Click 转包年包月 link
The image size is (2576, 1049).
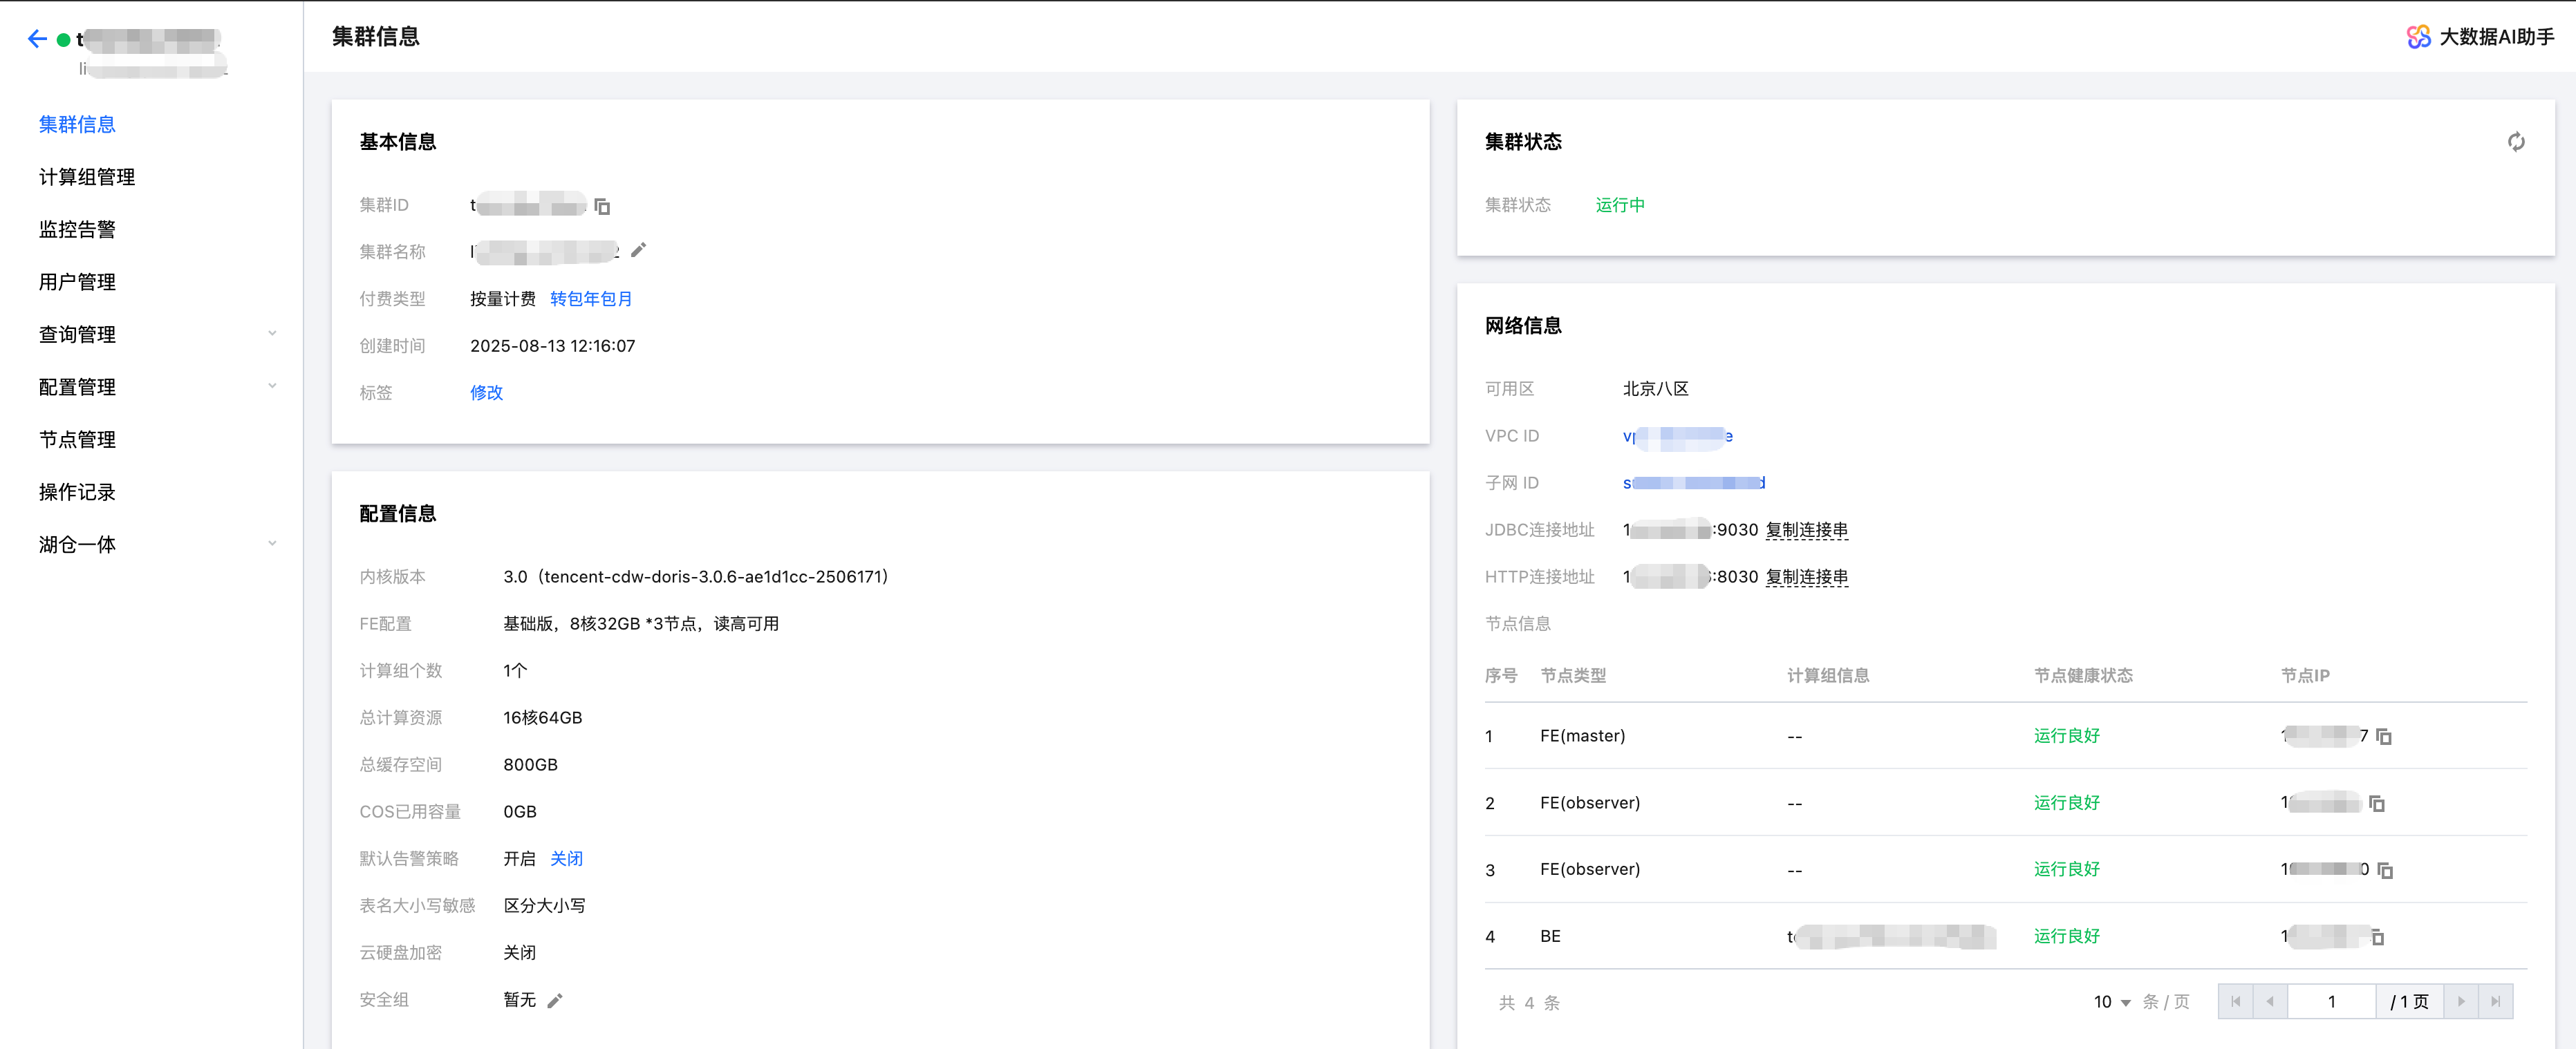coord(590,299)
